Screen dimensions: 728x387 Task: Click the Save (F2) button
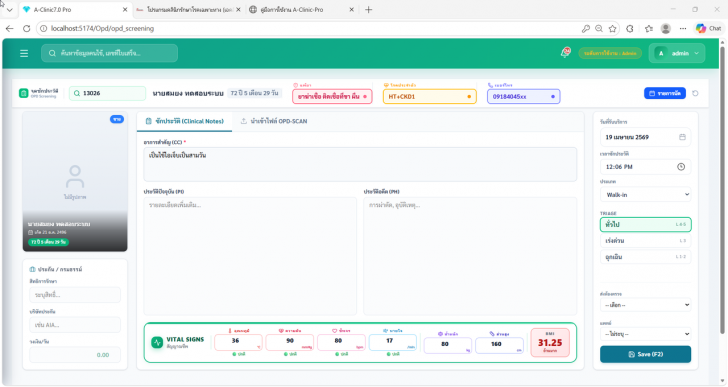(x=645, y=354)
